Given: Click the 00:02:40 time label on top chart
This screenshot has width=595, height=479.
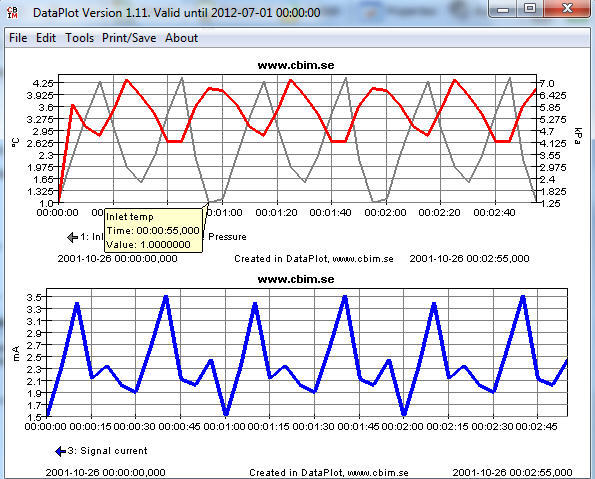Looking at the screenshot, I should click(x=494, y=213).
